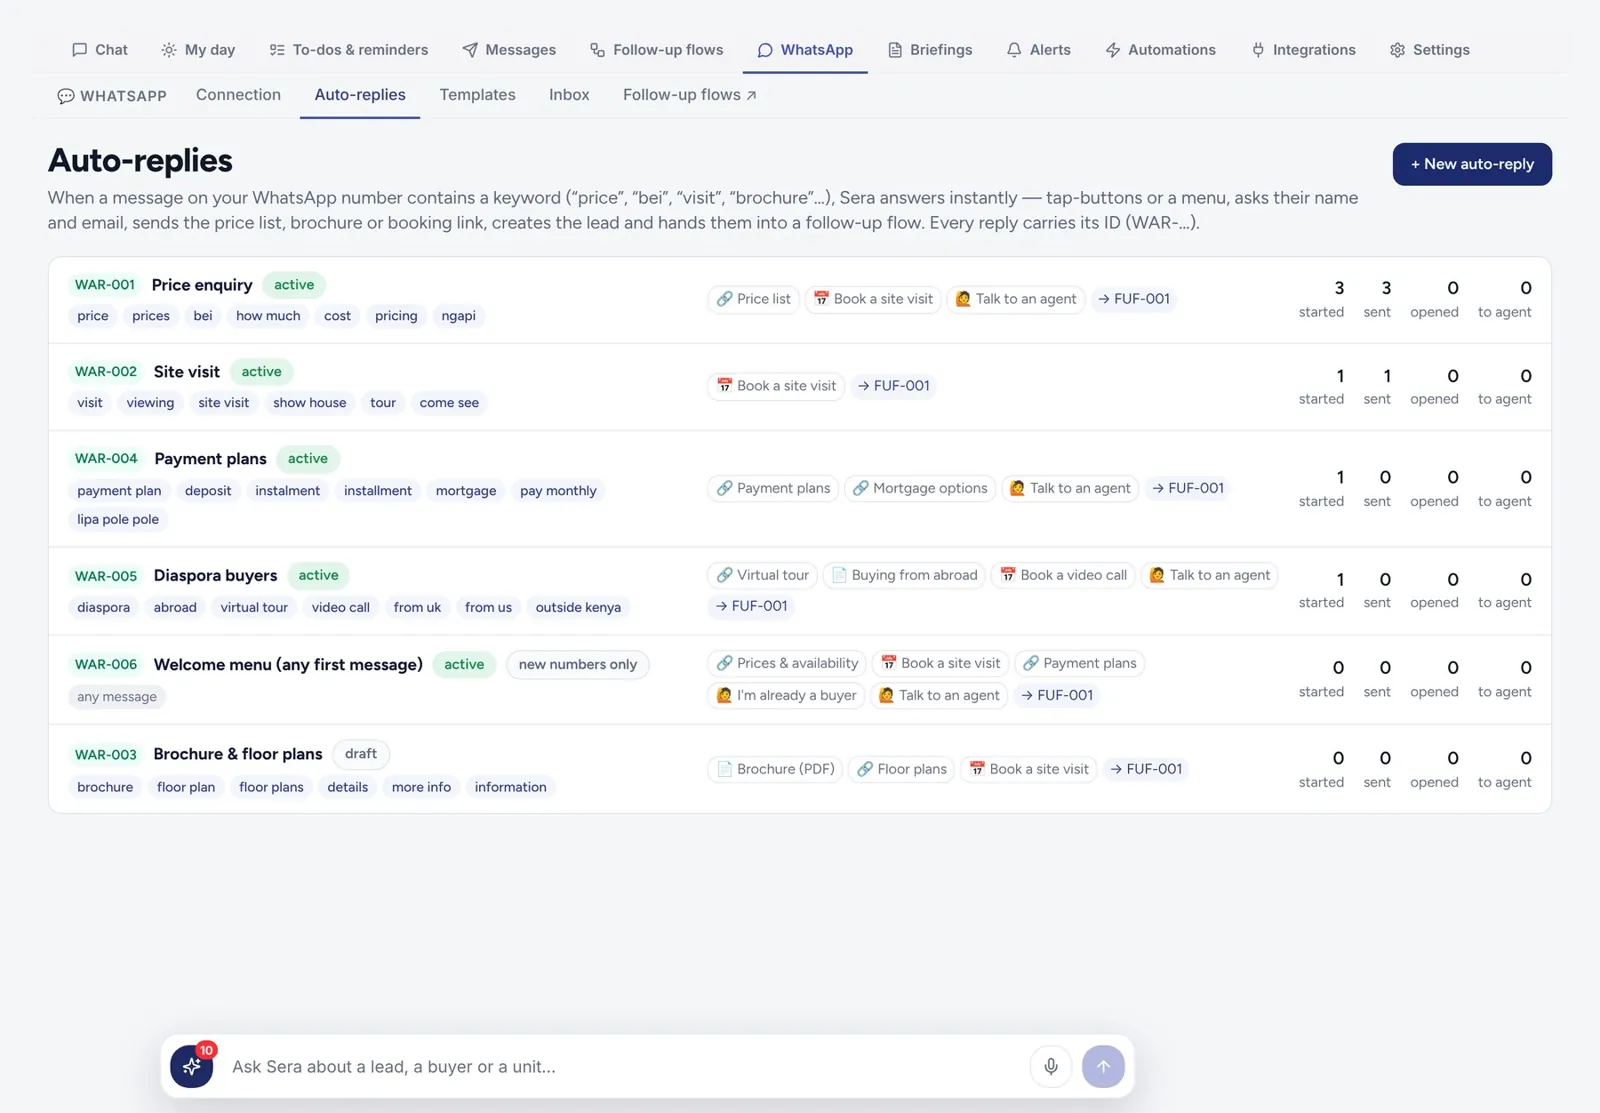The image size is (1600, 1113).
Task: Create a New auto-reply
Action: [1472, 164]
